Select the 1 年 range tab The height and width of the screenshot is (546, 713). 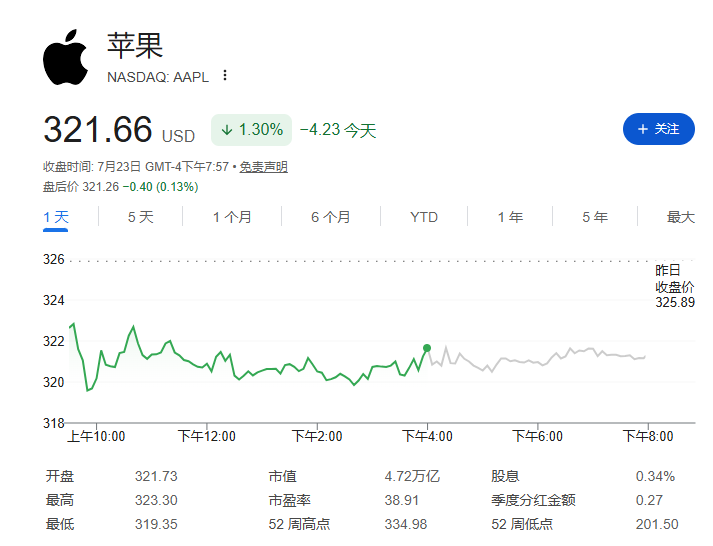click(x=510, y=217)
